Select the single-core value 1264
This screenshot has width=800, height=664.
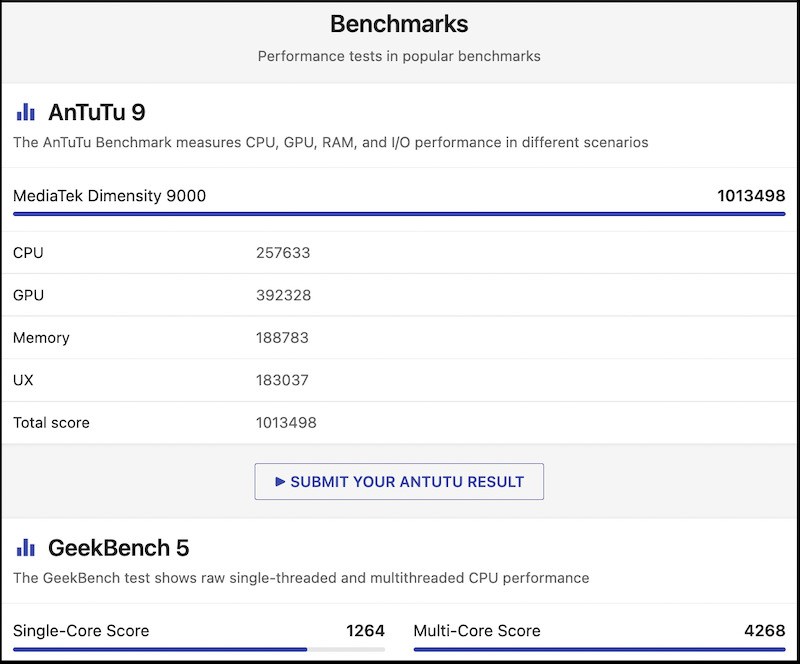click(x=365, y=631)
